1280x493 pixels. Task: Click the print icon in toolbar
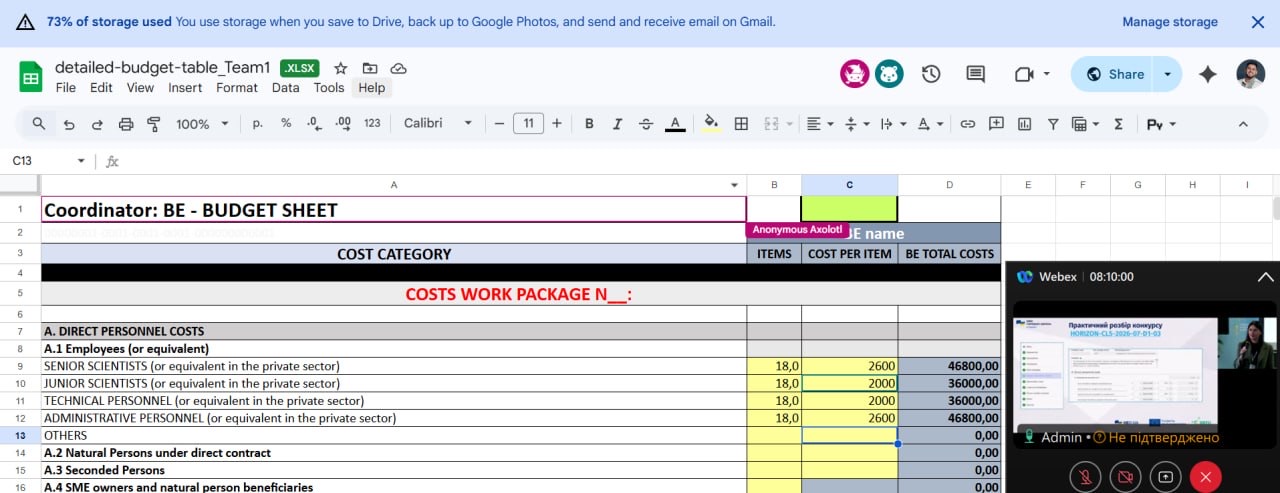pyautogui.click(x=126, y=124)
